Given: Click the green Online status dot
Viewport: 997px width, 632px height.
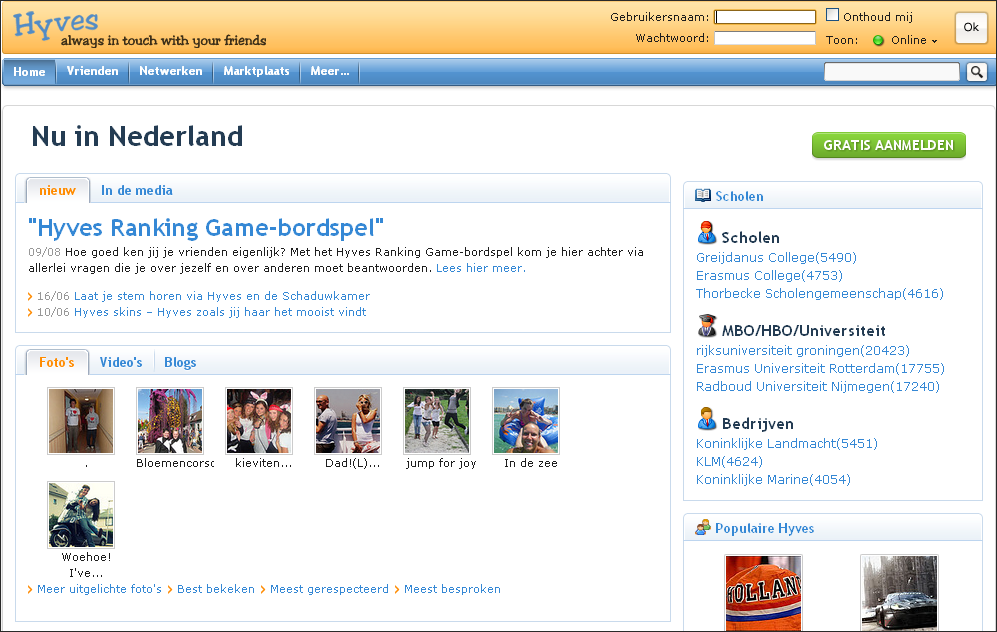Looking at the screenshot, I should tap(878, 41).
